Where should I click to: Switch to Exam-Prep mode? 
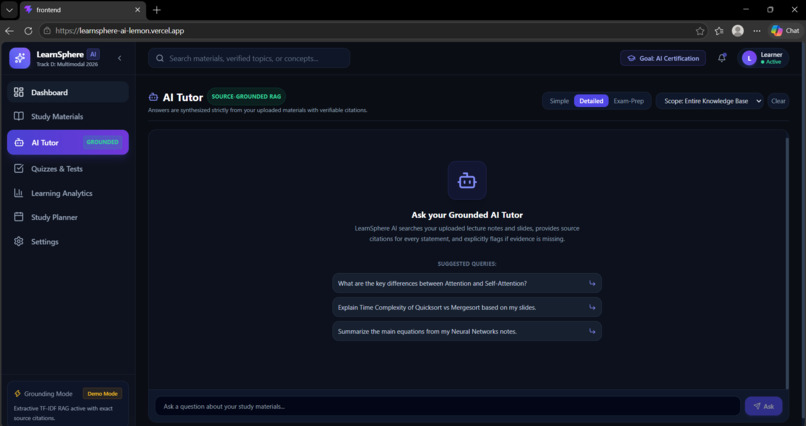[629, 101]
